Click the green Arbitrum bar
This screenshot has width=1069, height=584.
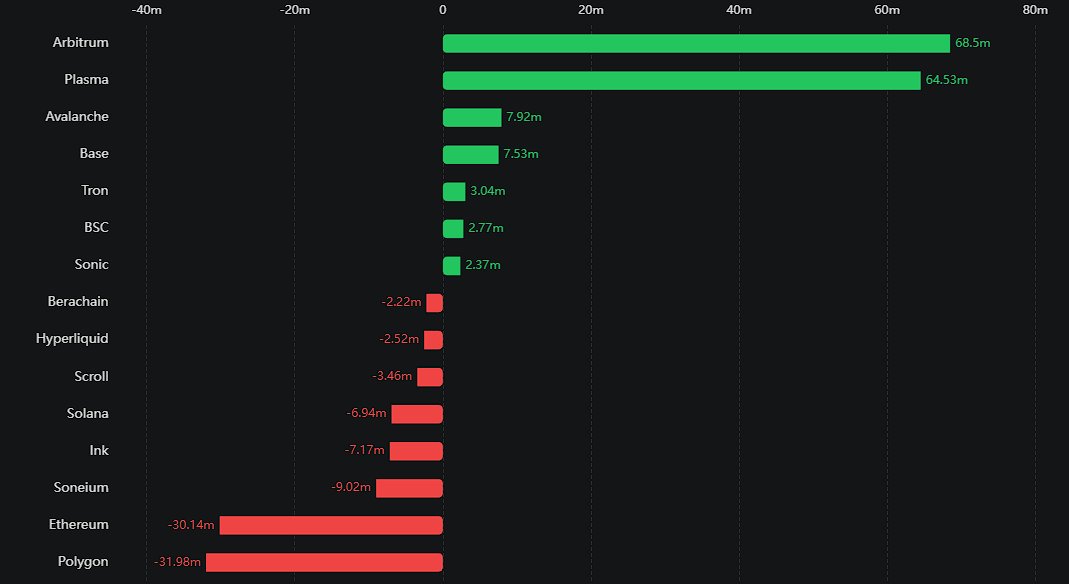pyautogui.click(x=696, y=43)
